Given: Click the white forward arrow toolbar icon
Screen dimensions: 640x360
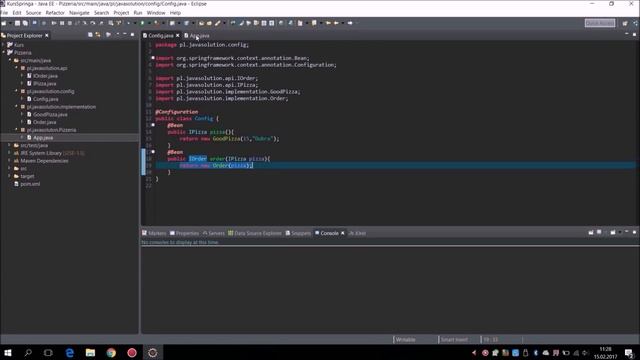Looking at the screenshot, I should tap(350, 23).
